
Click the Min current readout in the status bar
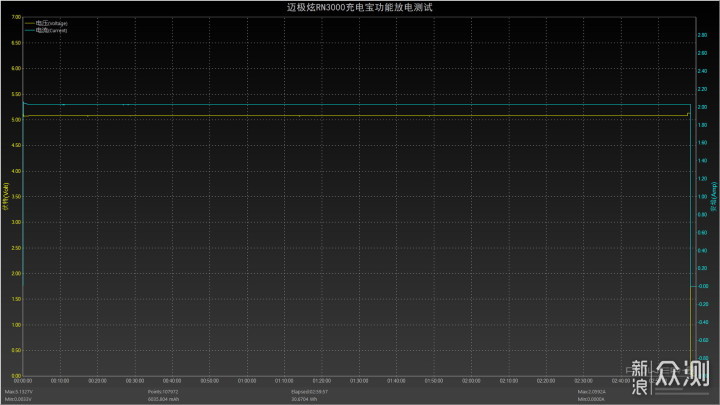(x=591, y=399)
